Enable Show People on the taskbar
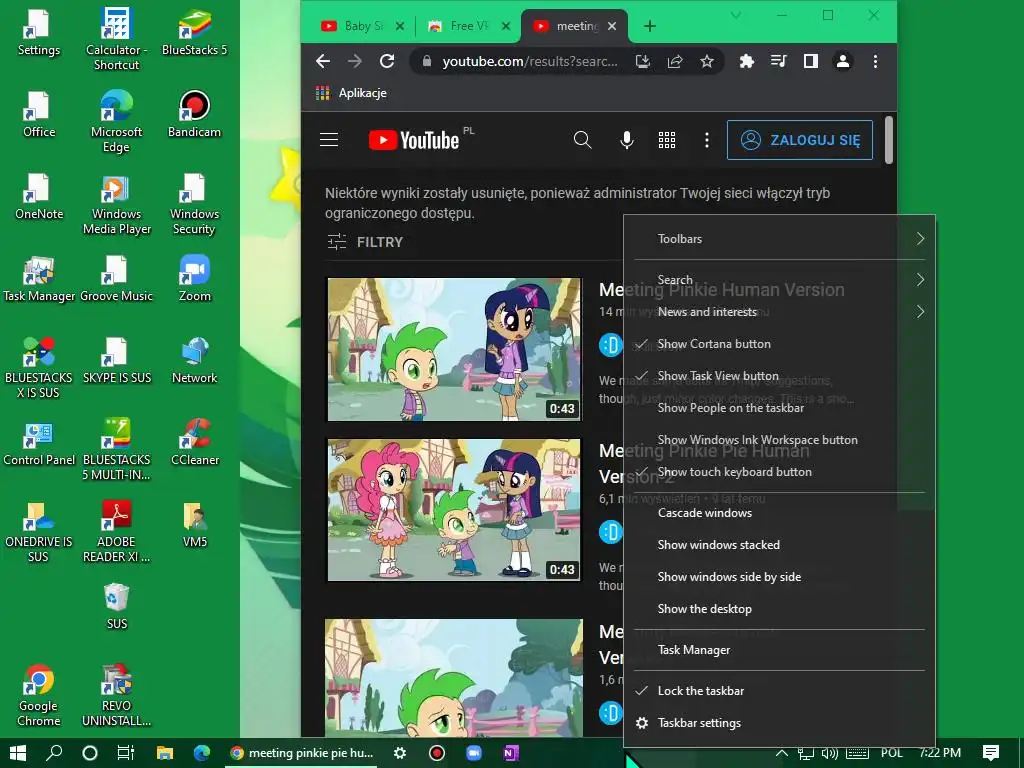Screen dimensions: 1024x768 tap(780, 408)
